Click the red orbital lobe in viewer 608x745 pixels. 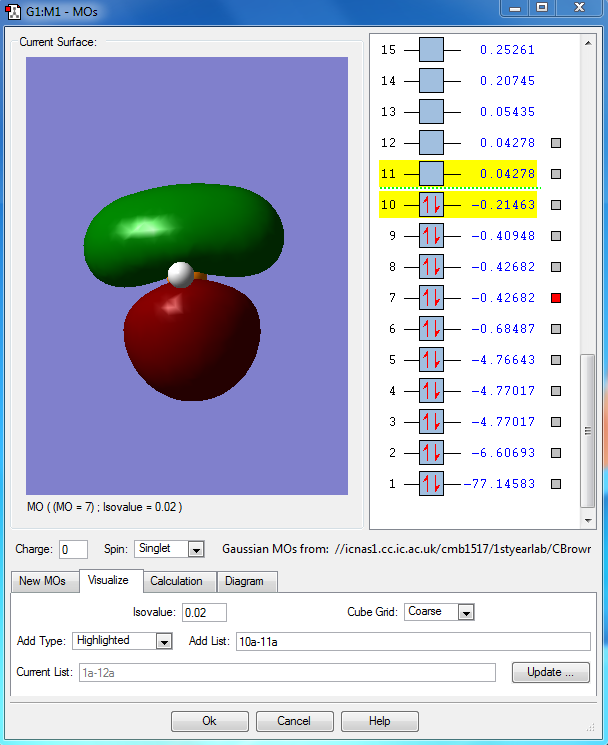[192, 341]
